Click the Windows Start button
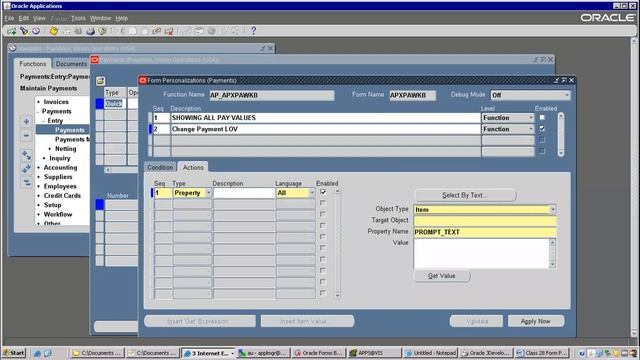 [13, 353]
